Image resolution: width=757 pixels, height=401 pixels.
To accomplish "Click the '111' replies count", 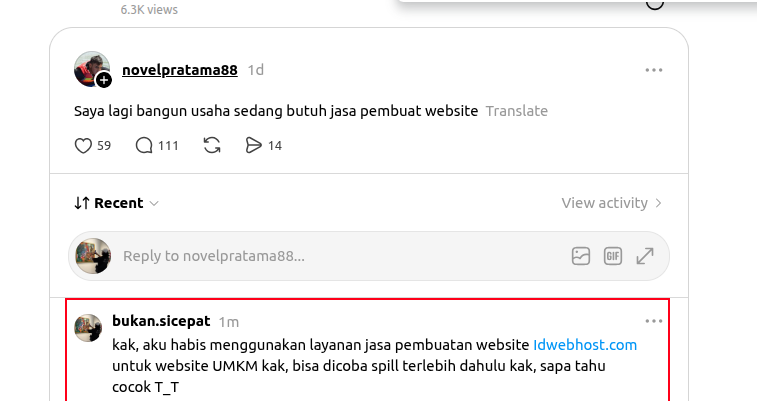I will (x=168, y=146).
